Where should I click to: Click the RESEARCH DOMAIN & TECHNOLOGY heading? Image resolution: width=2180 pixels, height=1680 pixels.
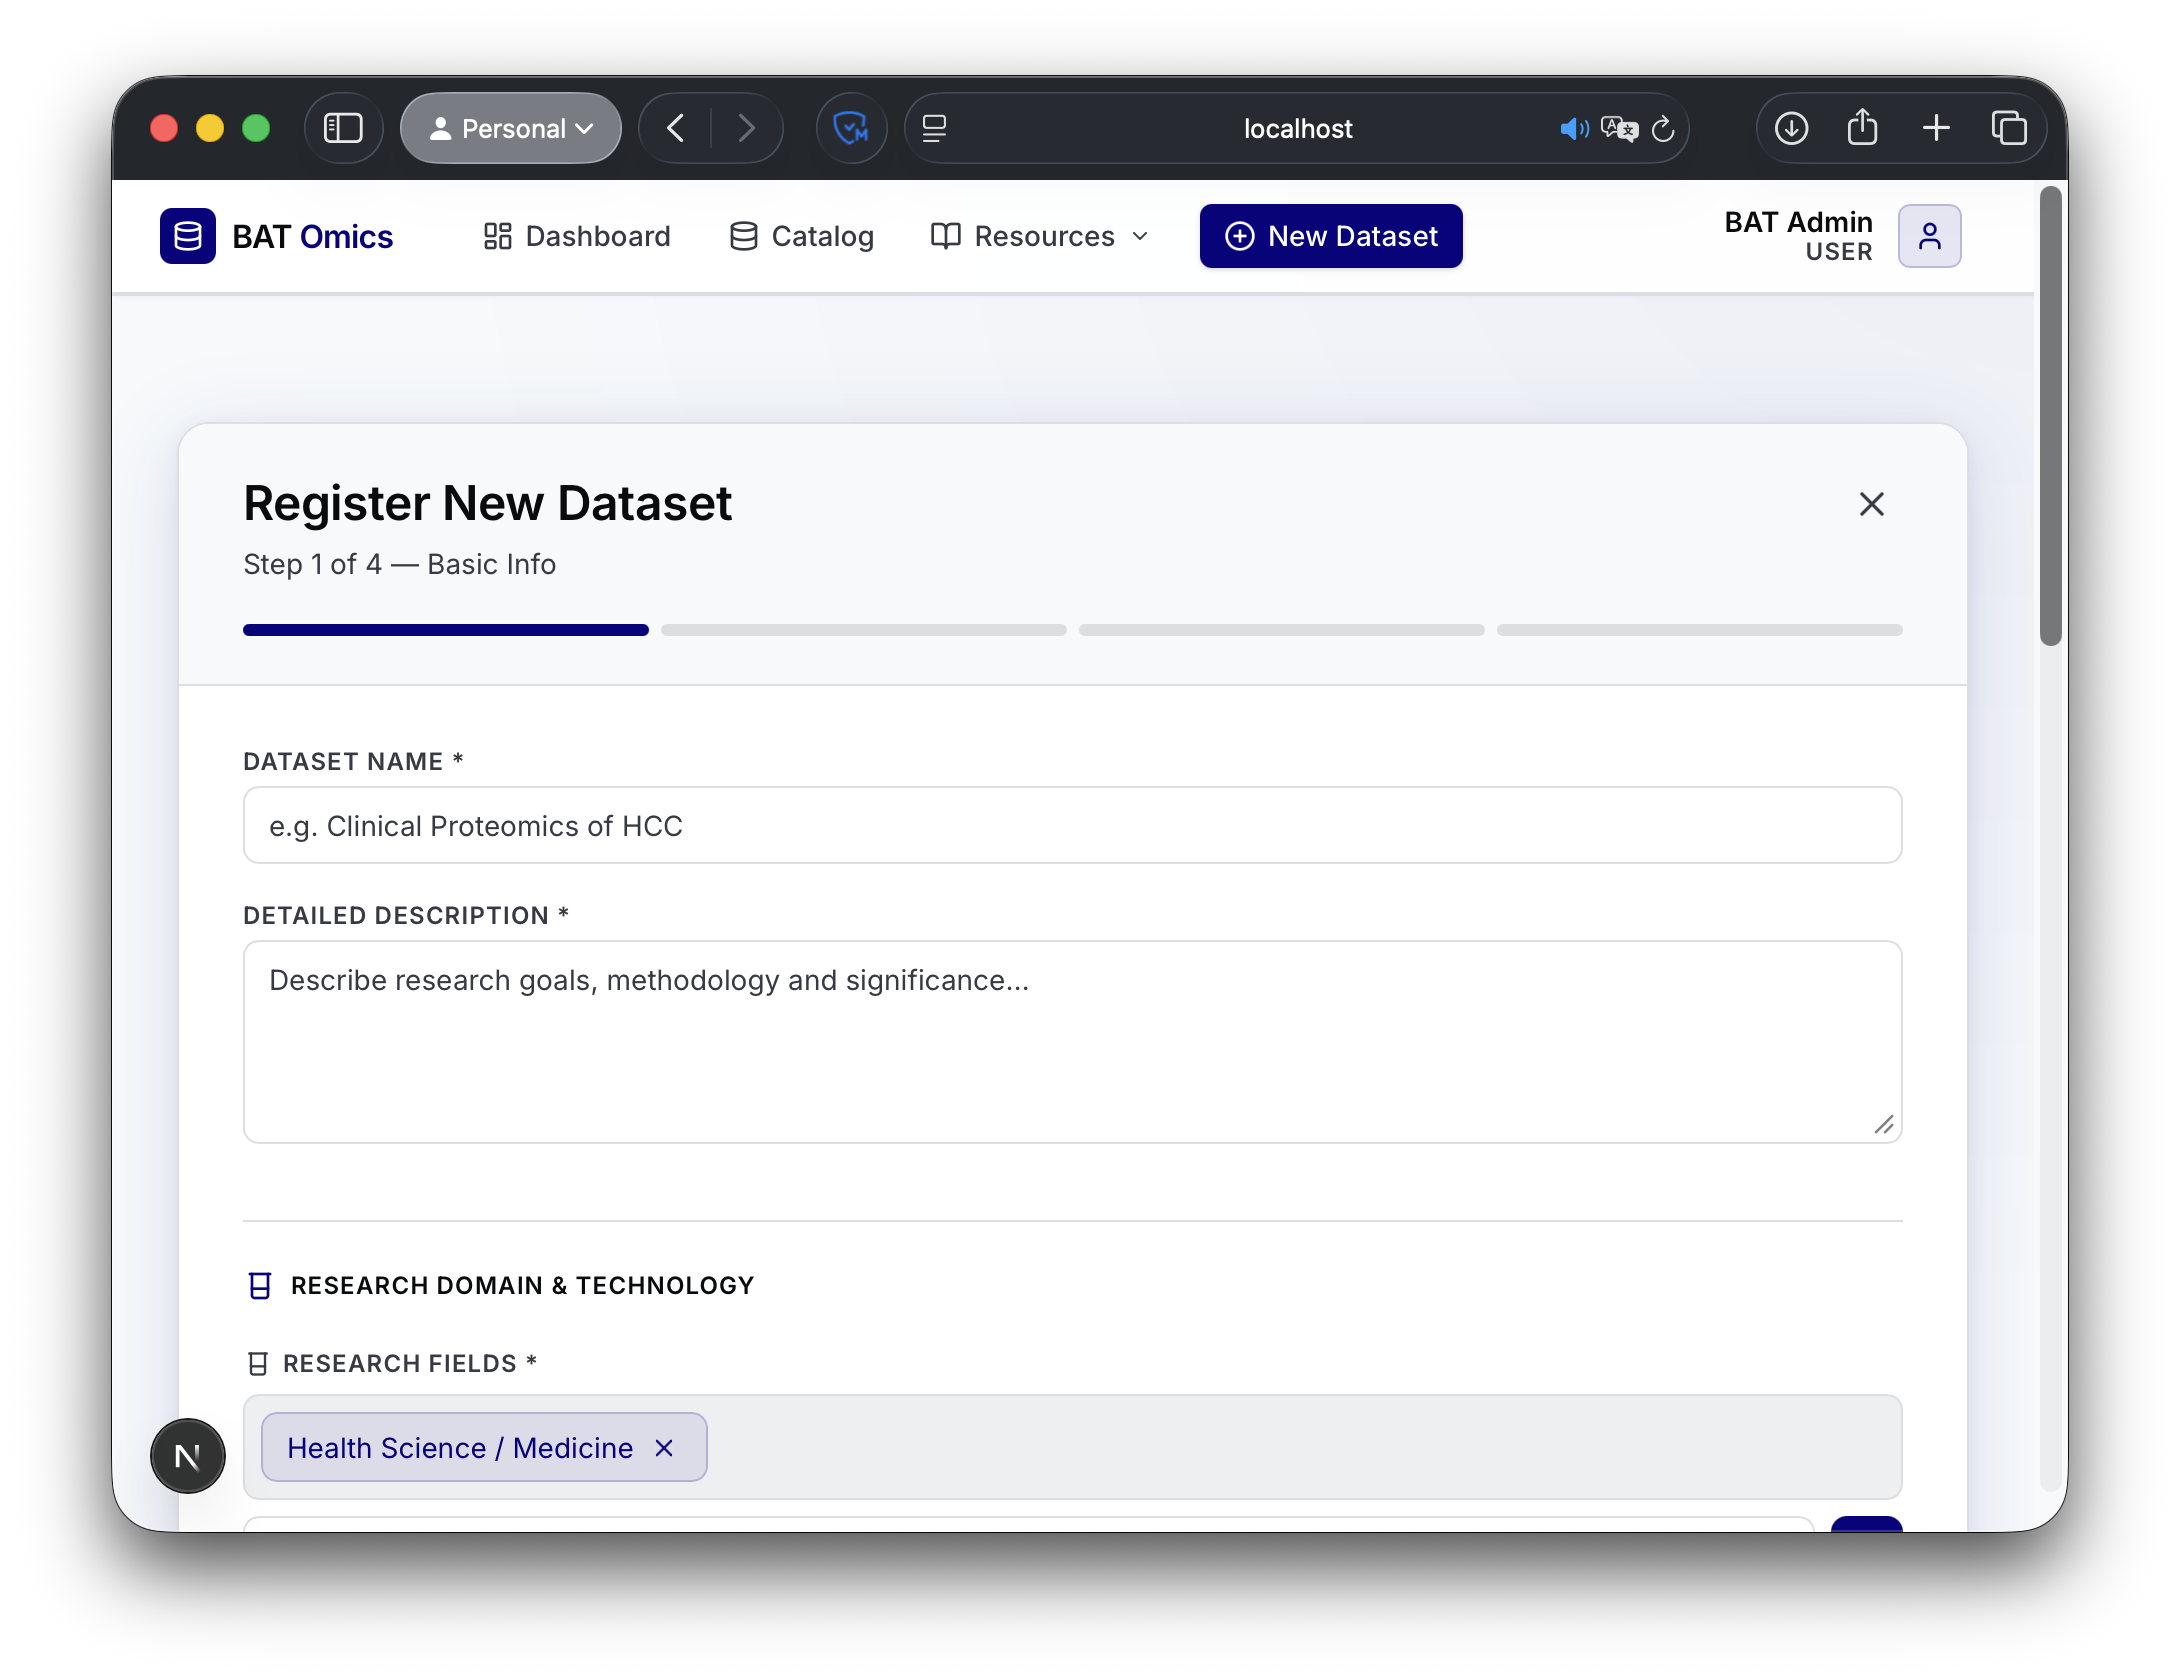(x=522, y=1286)
